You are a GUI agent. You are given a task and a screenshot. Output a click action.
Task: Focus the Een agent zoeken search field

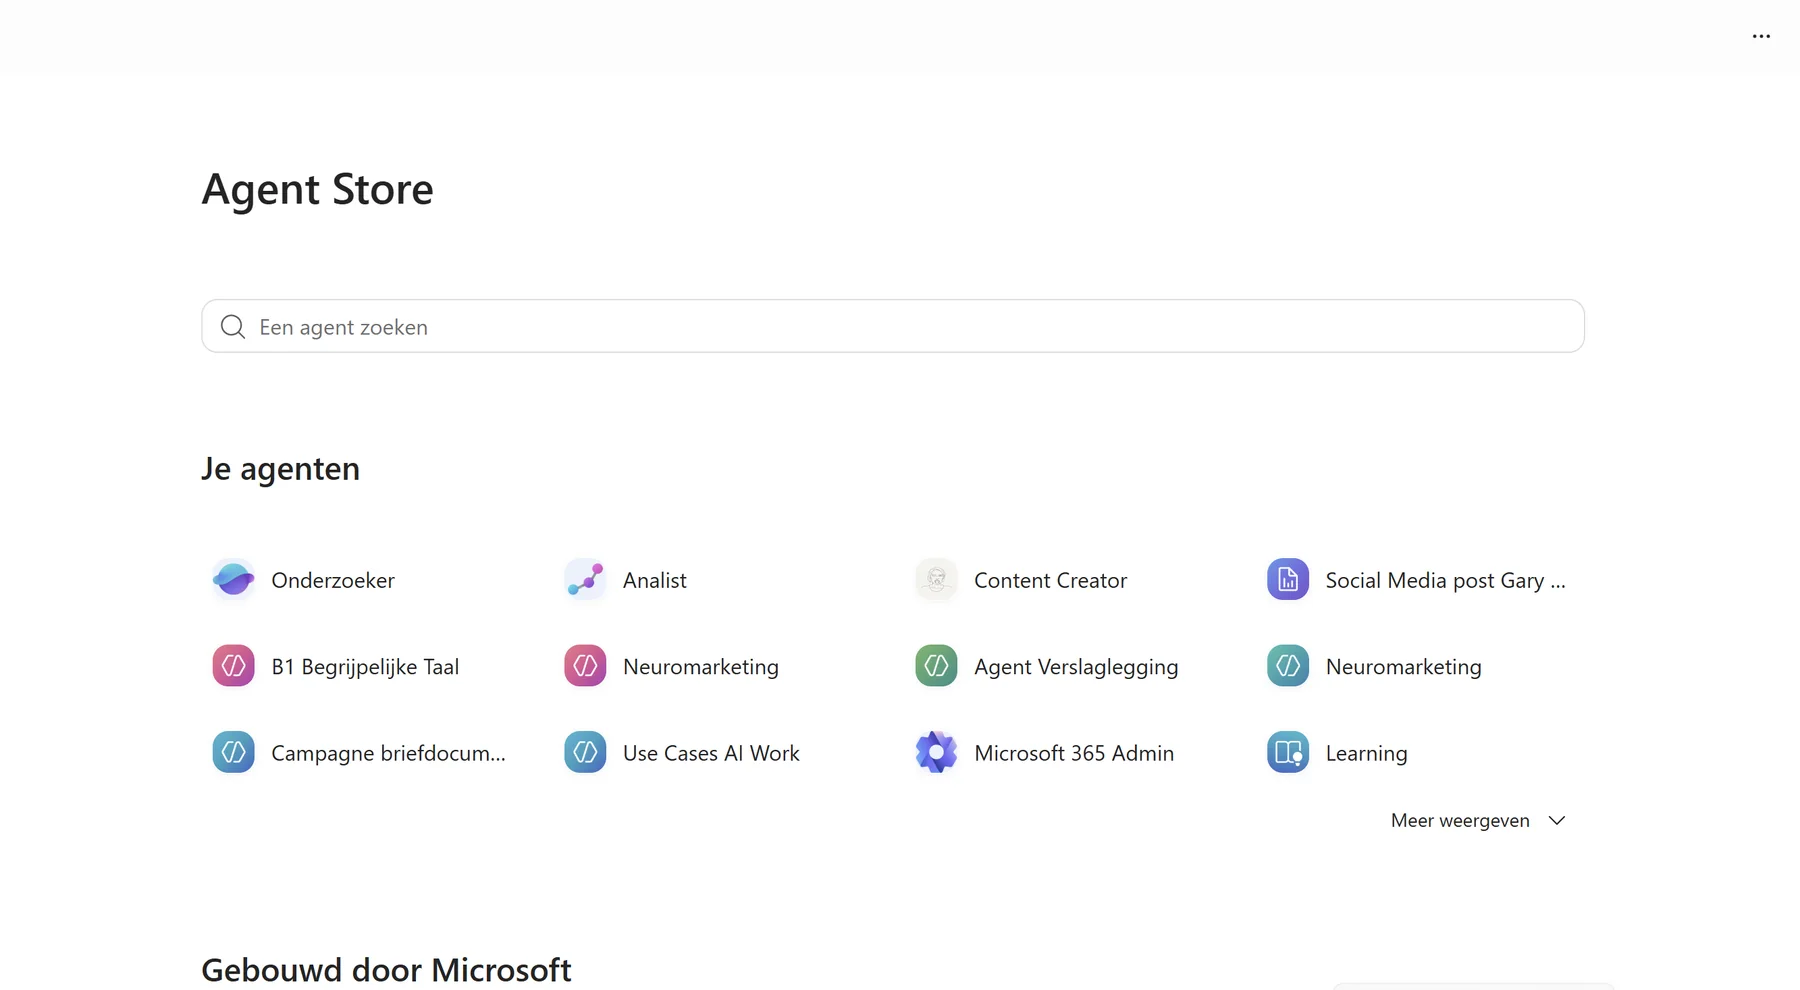pos(893,326)
